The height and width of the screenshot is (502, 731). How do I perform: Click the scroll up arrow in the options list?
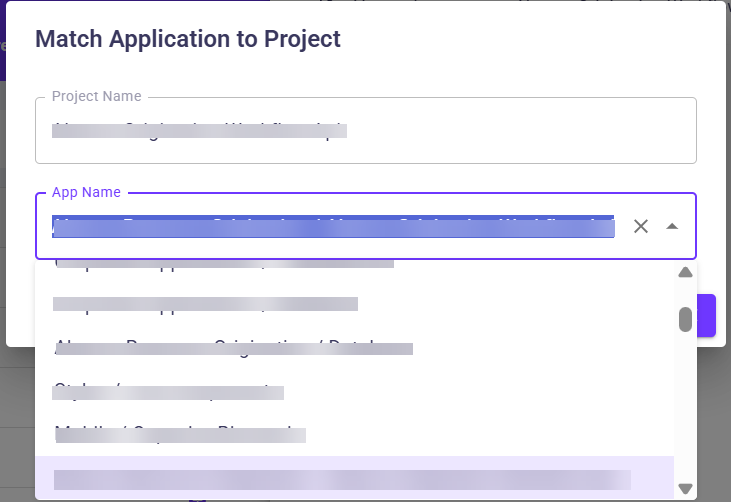(685, 272)
